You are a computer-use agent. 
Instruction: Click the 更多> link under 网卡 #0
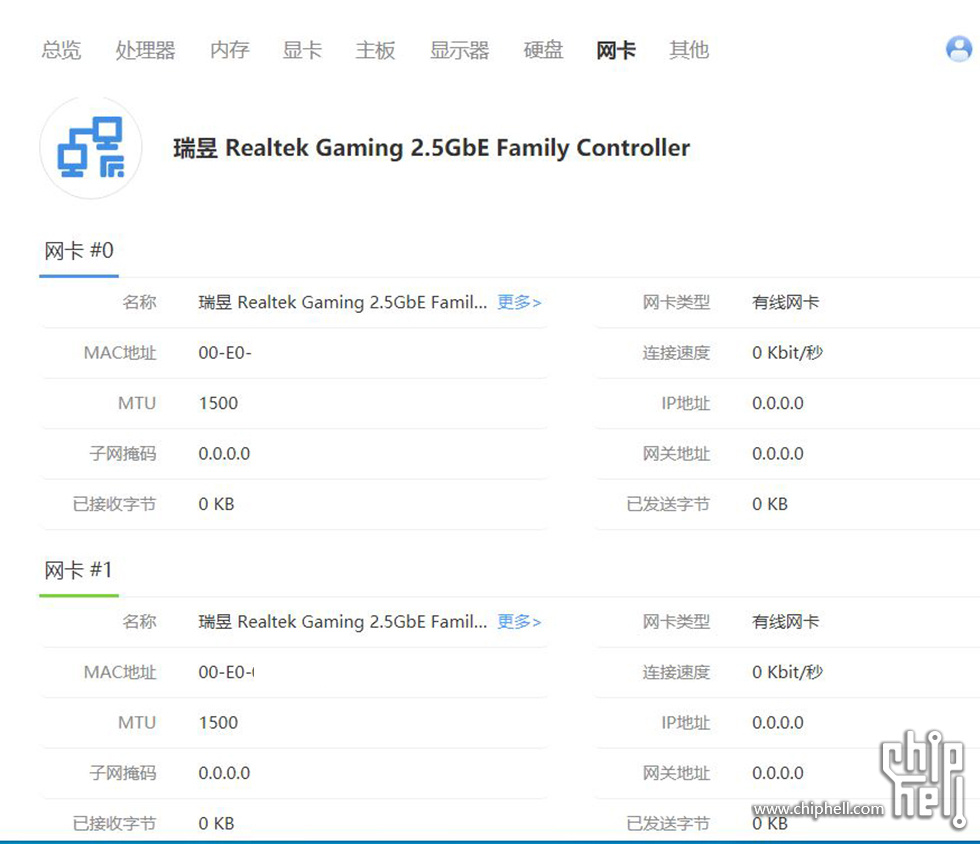(519, 303)
